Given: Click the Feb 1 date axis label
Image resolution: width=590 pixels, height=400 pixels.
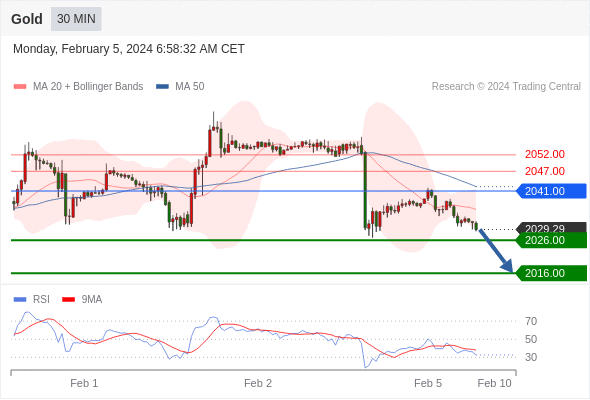Looking at the screenshot, I should pyautogui.click(x=84, y=383).
